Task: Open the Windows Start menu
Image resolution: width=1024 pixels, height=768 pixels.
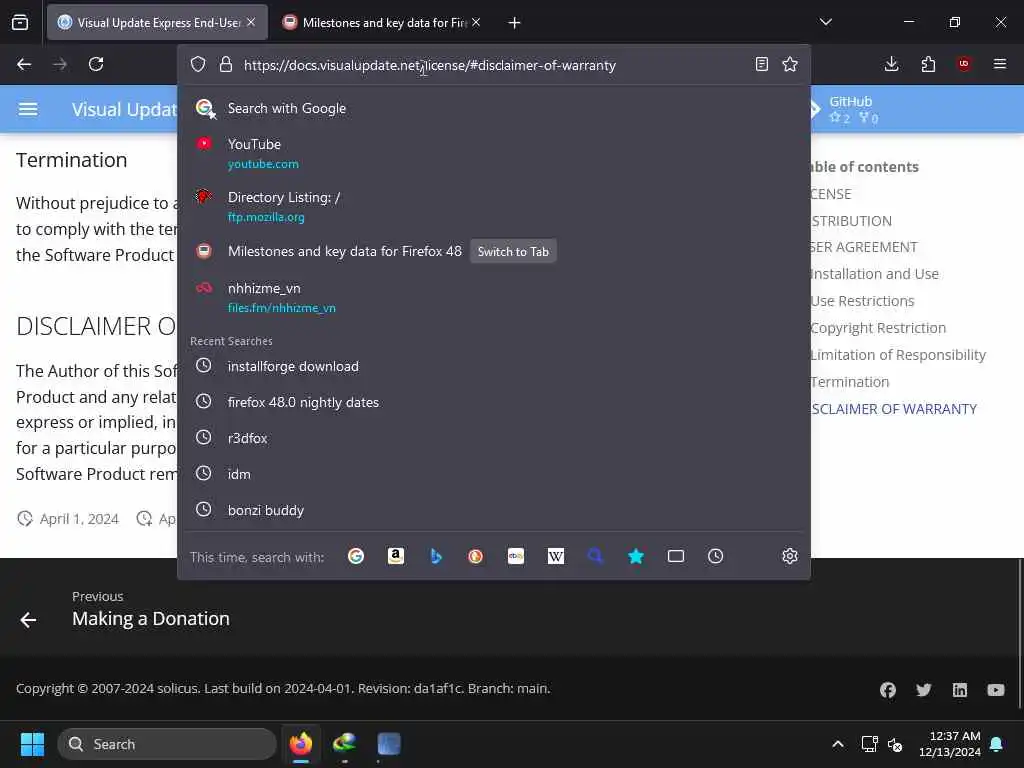Action: click(x=32, y=744)
